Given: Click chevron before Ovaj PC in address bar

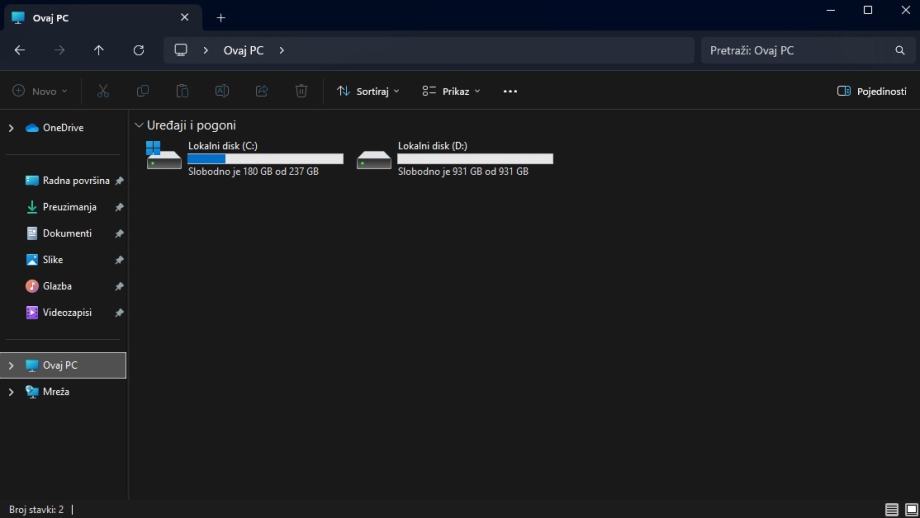Looking at the screenshot, I should [205, 50].
